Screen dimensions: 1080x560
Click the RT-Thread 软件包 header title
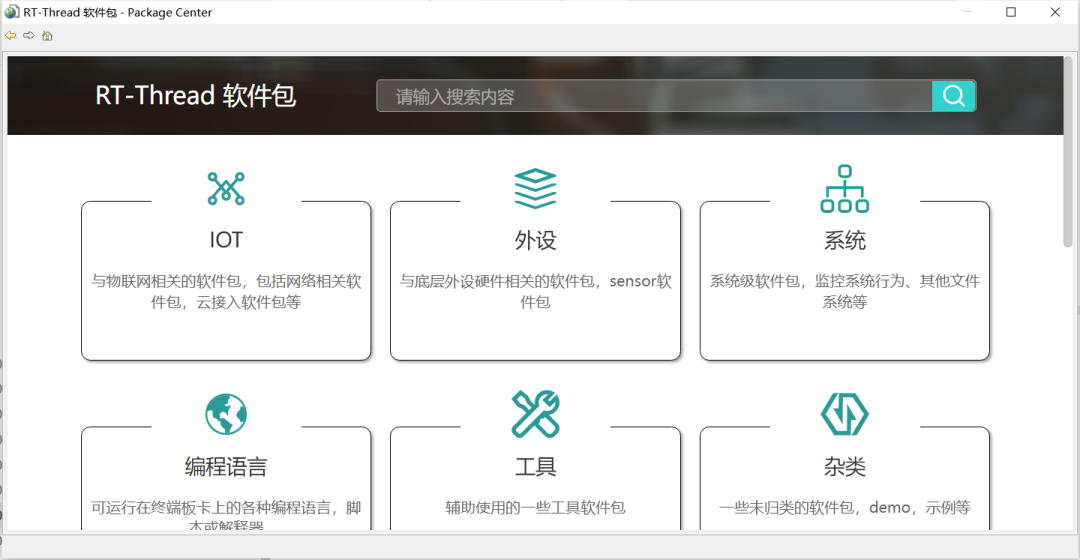pyautogui.click(x=196, y=95)
